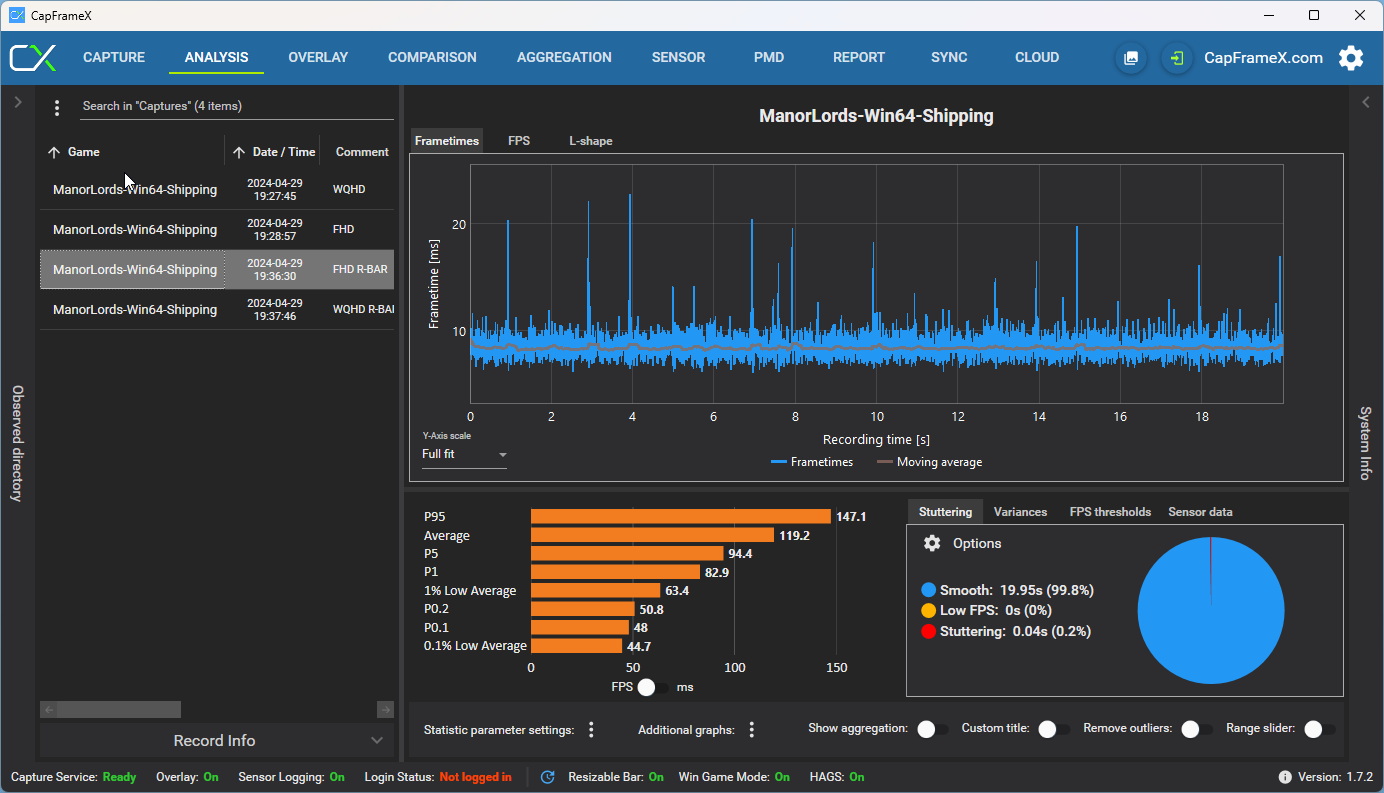Open the settings gear icon
The image size is (1384, 793).
pos(1351,58)
